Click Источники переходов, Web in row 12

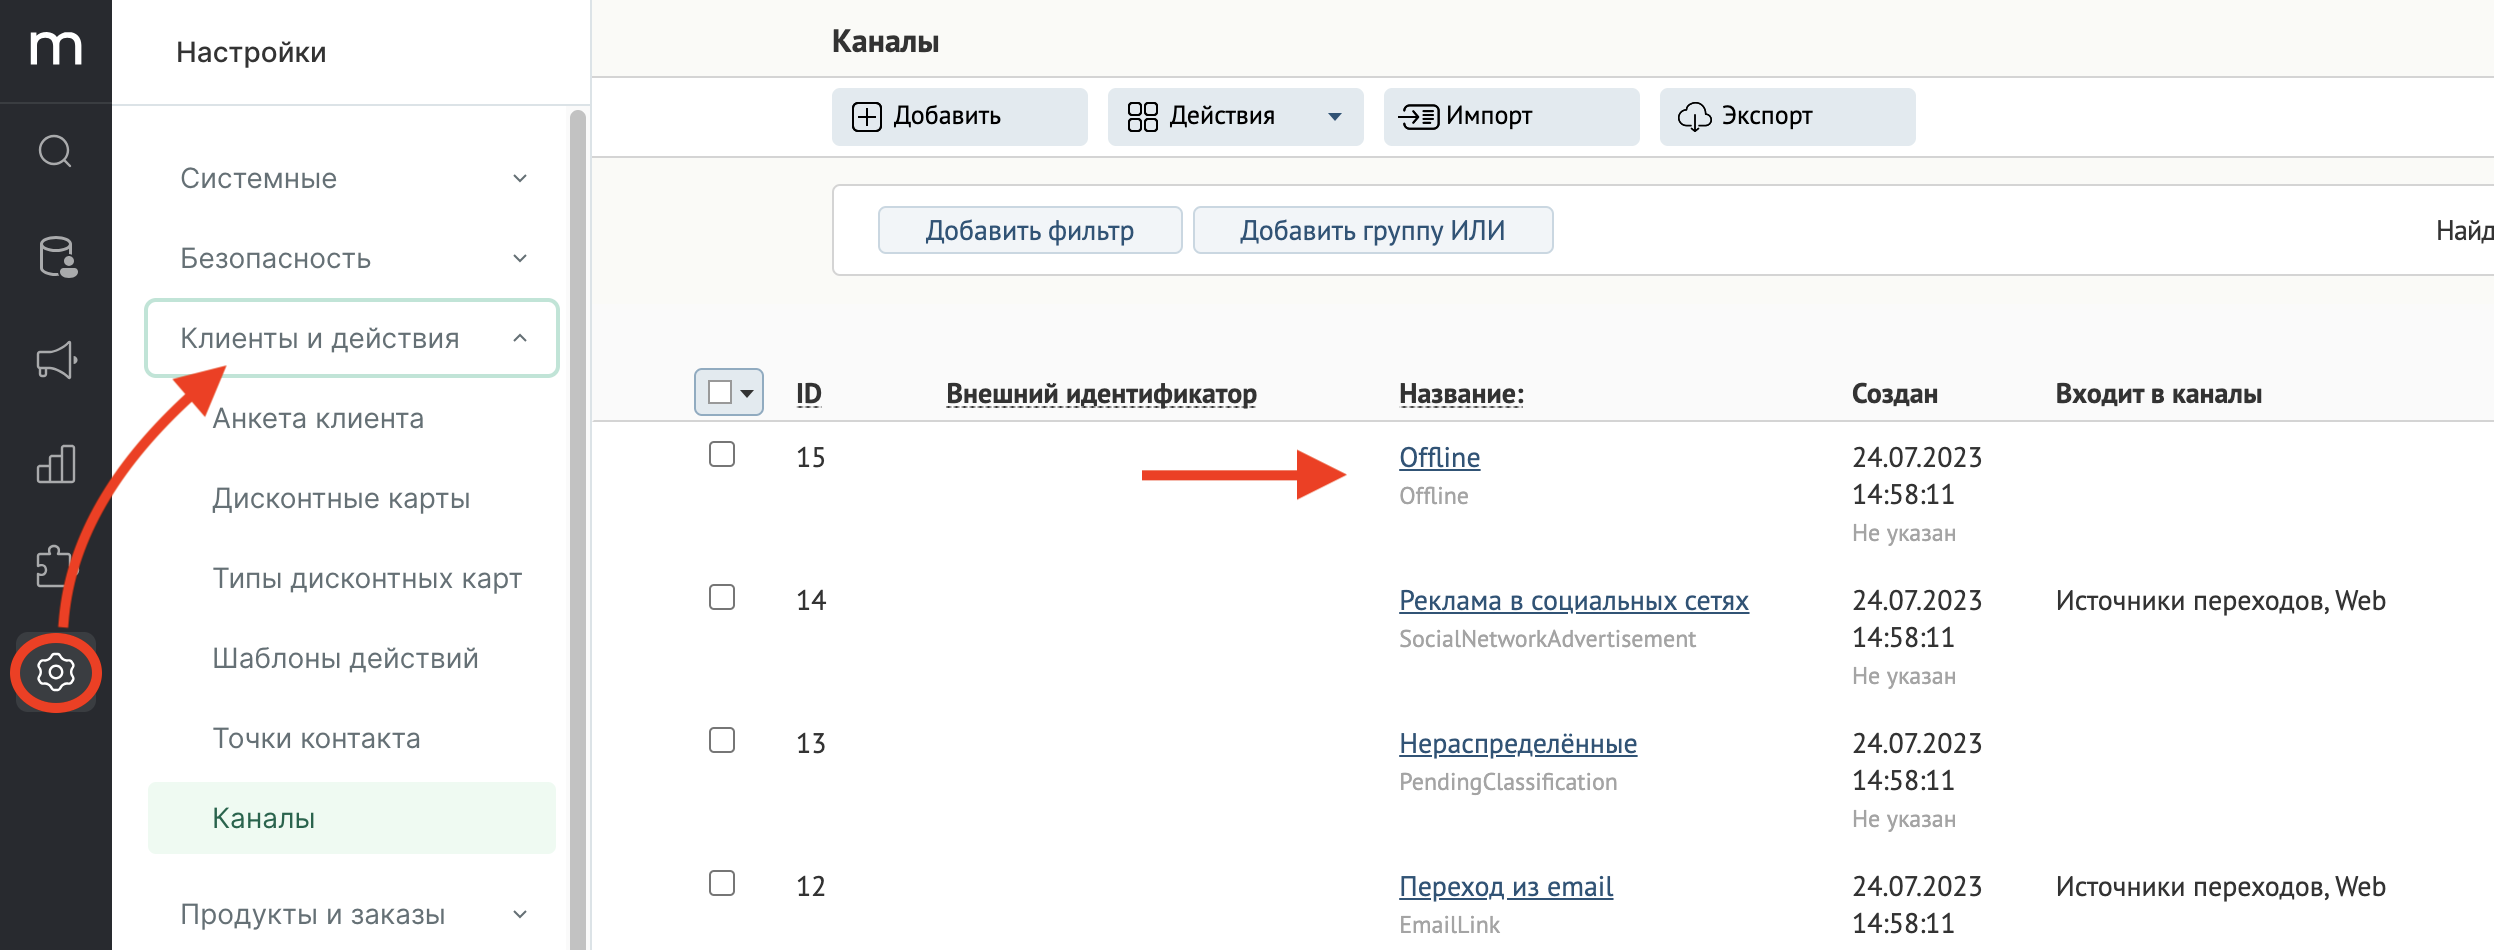coord(2220,886)
